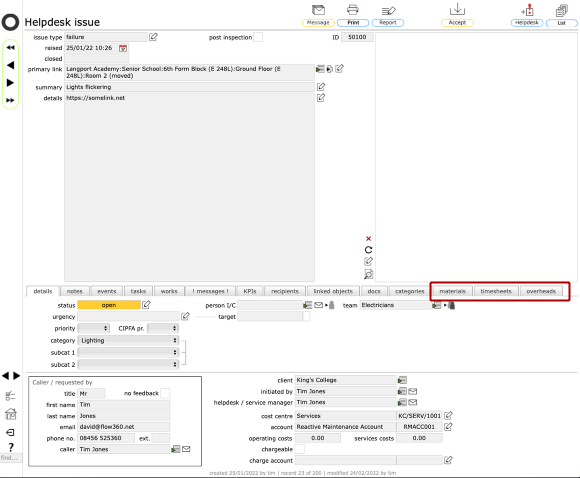This screenshot has height=478, width=580.
Task: Open the List view icon
Action: (x=562, y=10)
